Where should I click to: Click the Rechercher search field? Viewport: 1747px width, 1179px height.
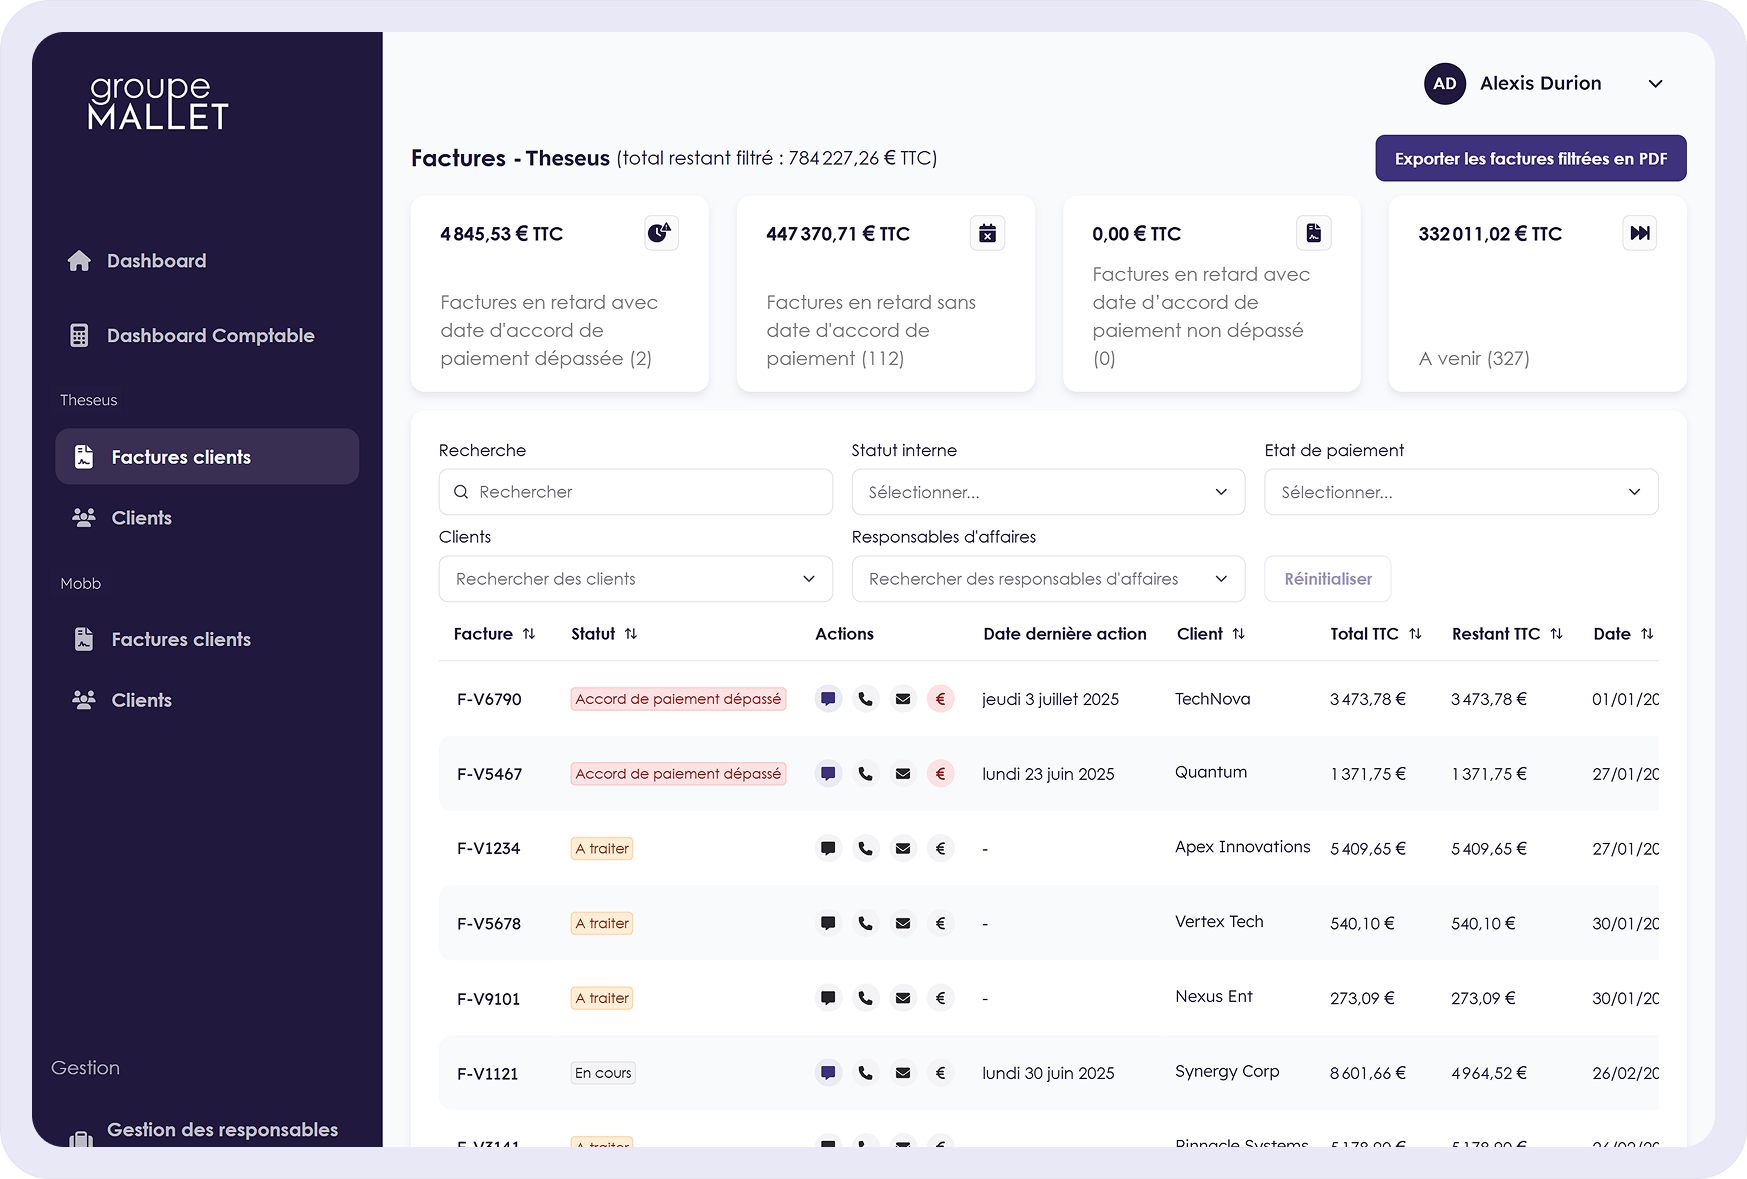tap(635, 492)
